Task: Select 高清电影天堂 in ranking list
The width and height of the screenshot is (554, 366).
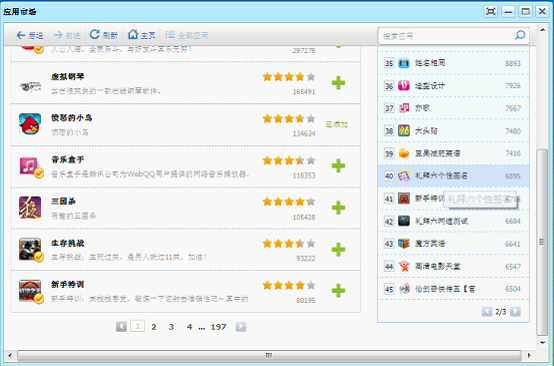Action: click(x=437, y=266)
